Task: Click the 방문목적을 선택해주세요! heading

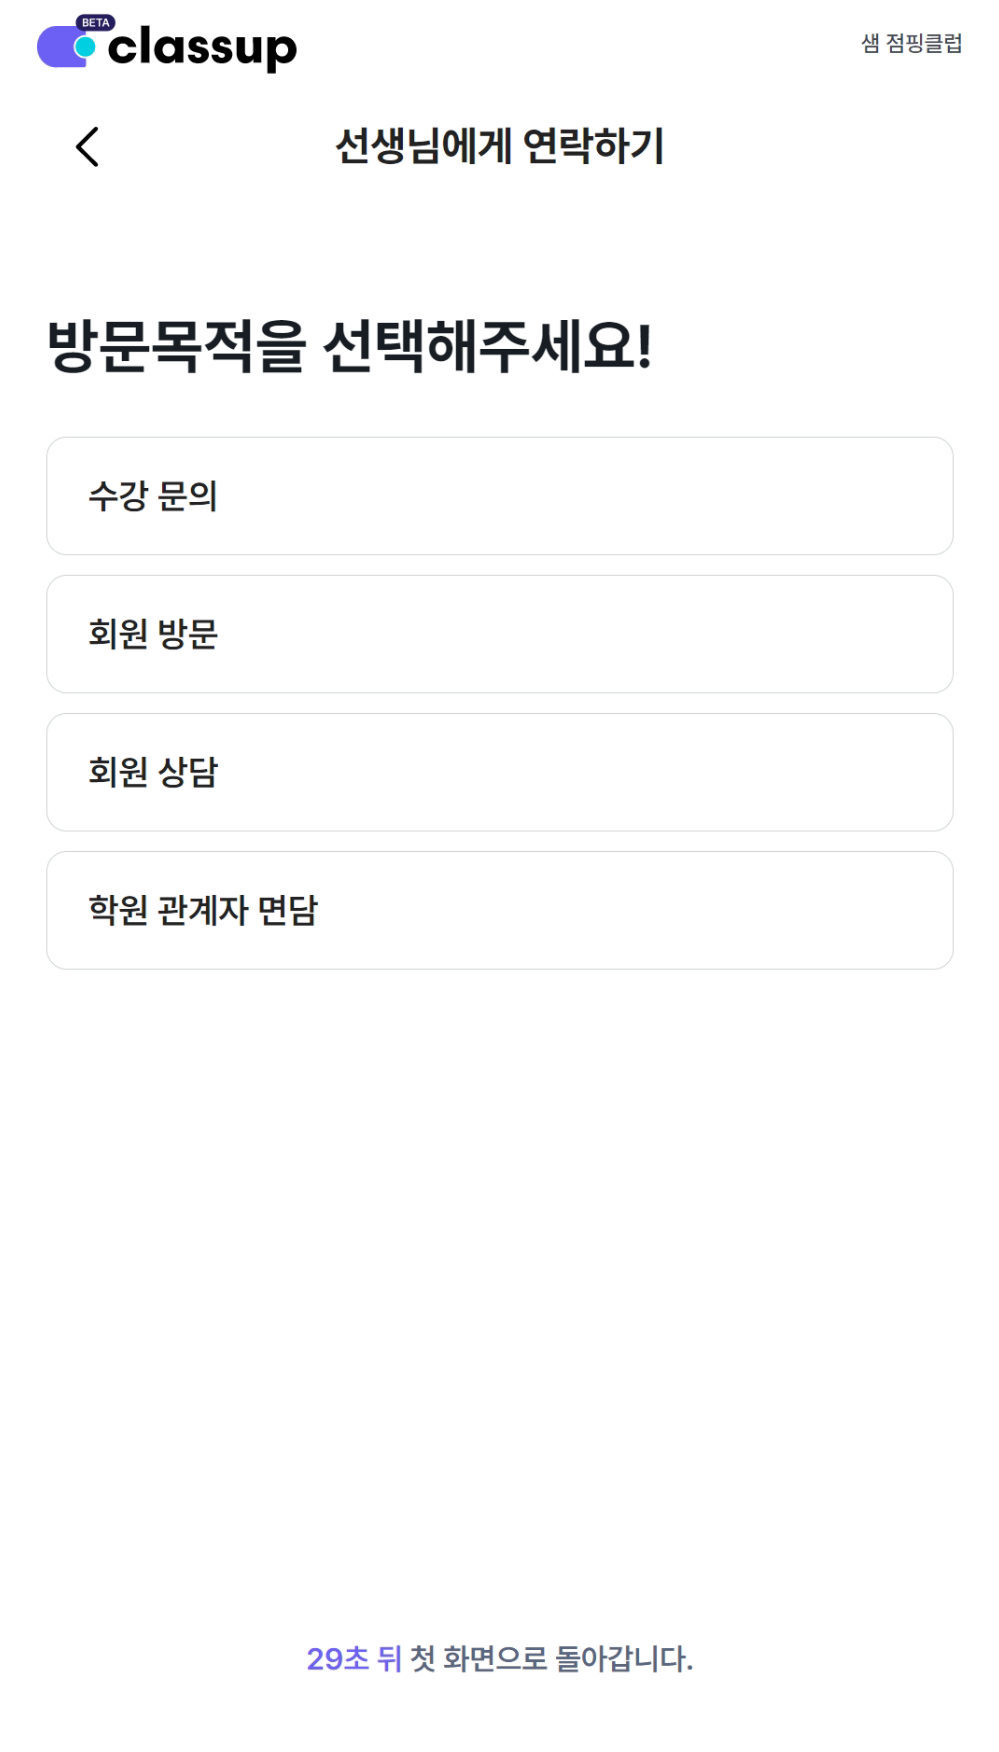Action: [x=350, y=347]
